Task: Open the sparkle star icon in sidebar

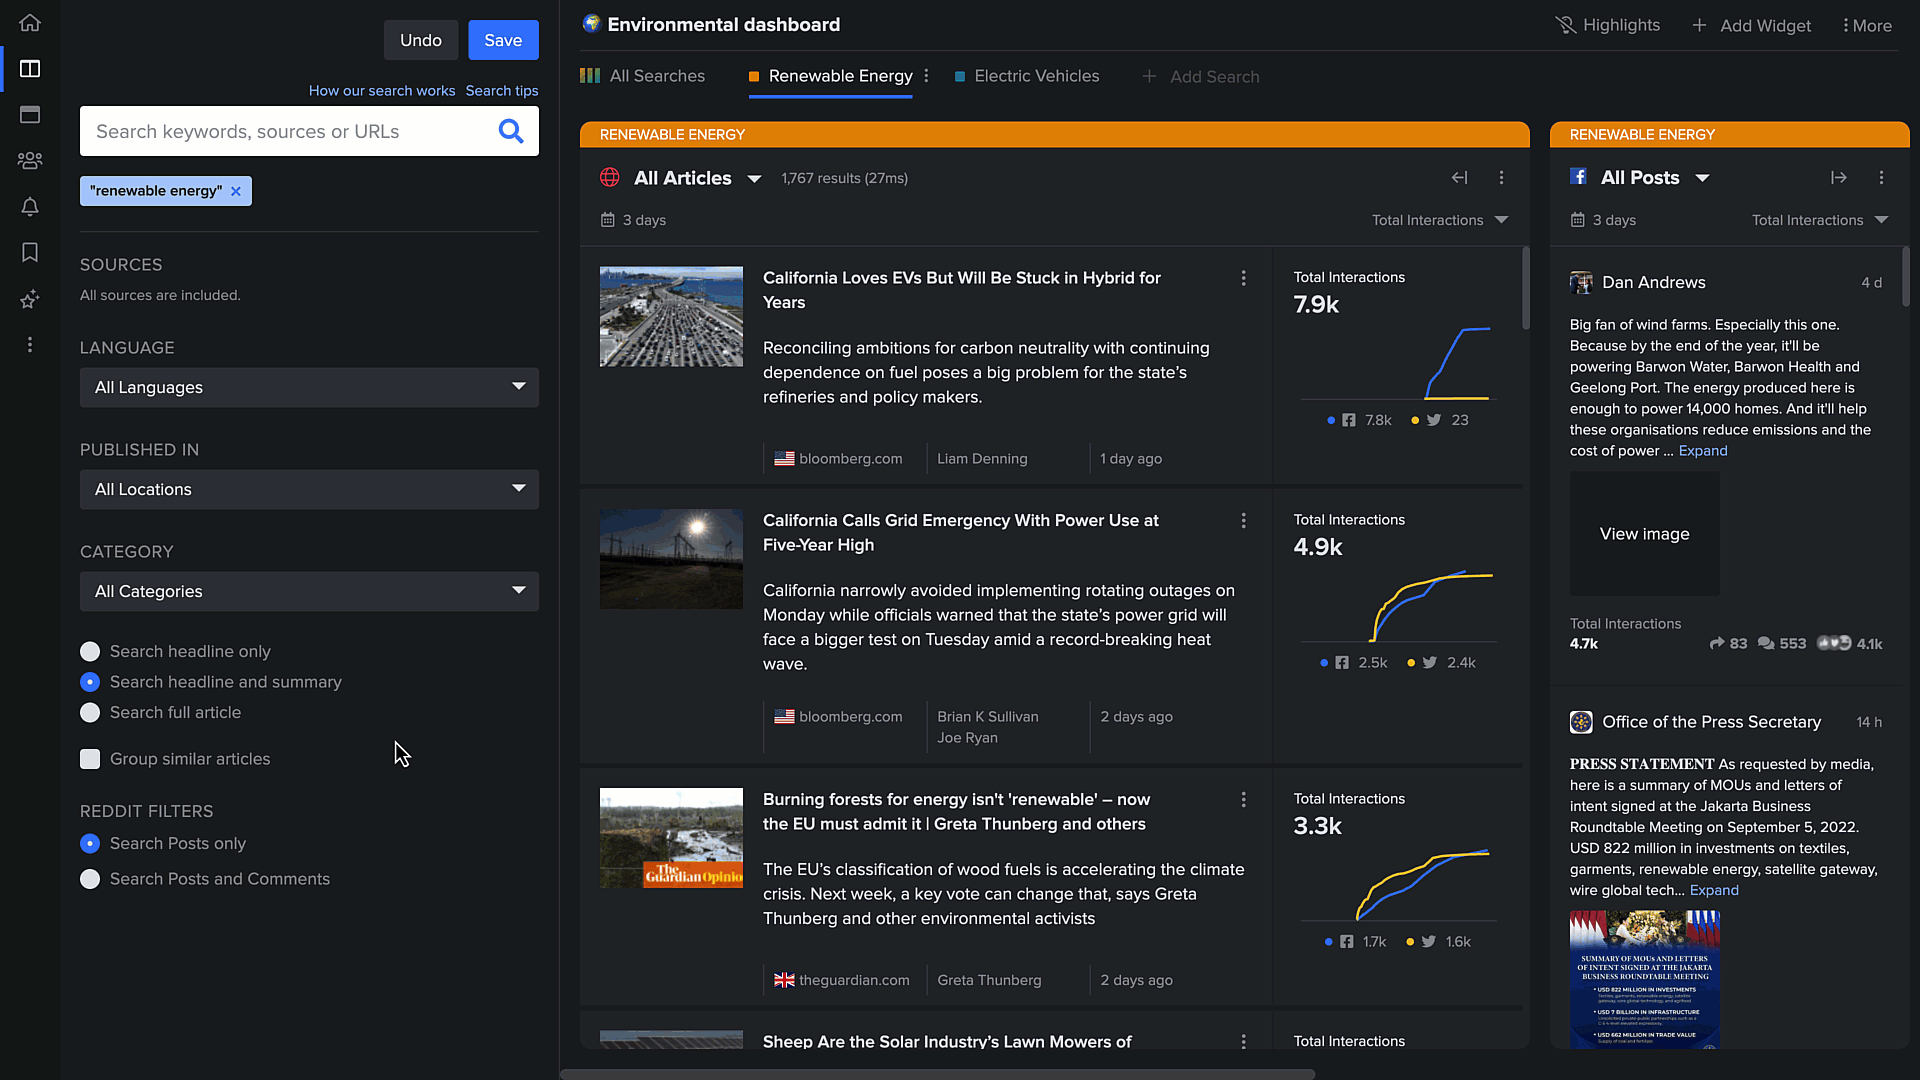Action: click(30, 298)
